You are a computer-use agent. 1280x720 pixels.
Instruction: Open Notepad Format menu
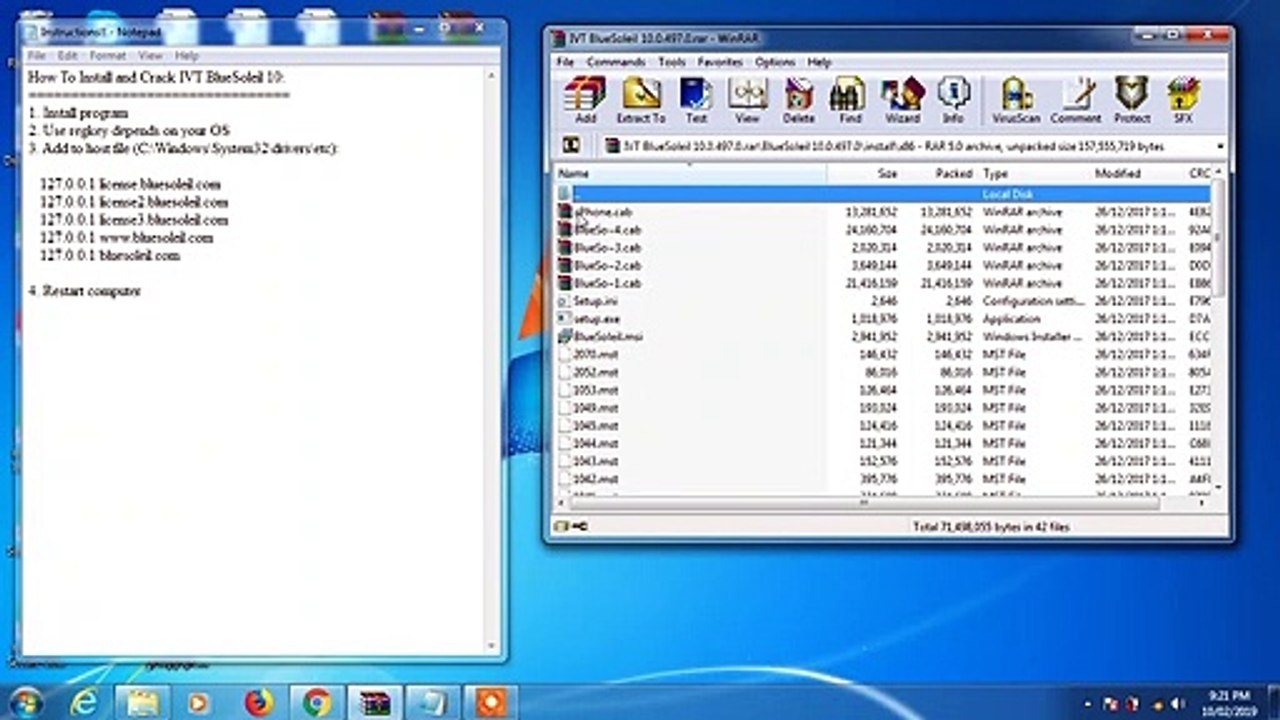coord(108,56)
